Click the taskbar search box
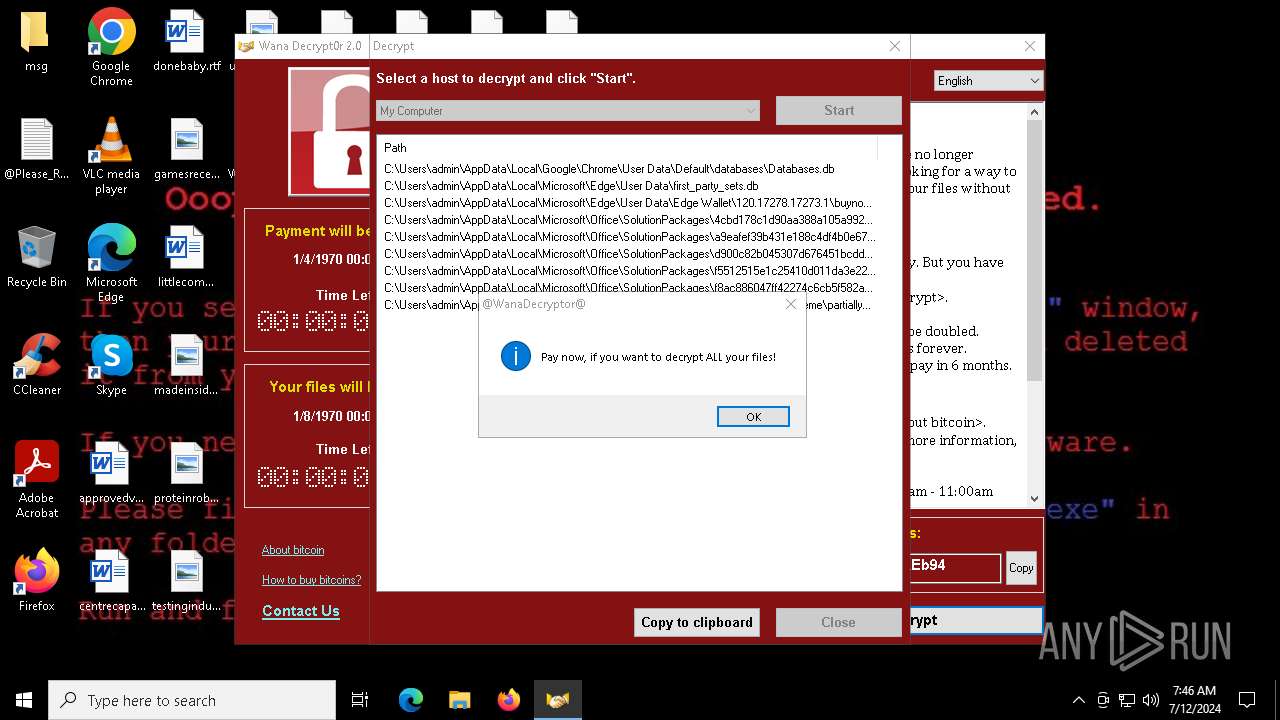 point(192,700)
